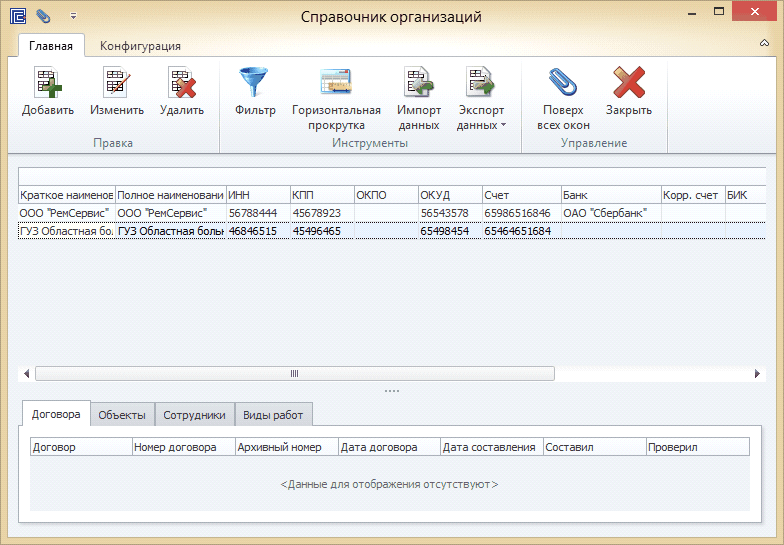
Task: Click the Изменить (Edit) record icon
Action: tap(117, 83)
